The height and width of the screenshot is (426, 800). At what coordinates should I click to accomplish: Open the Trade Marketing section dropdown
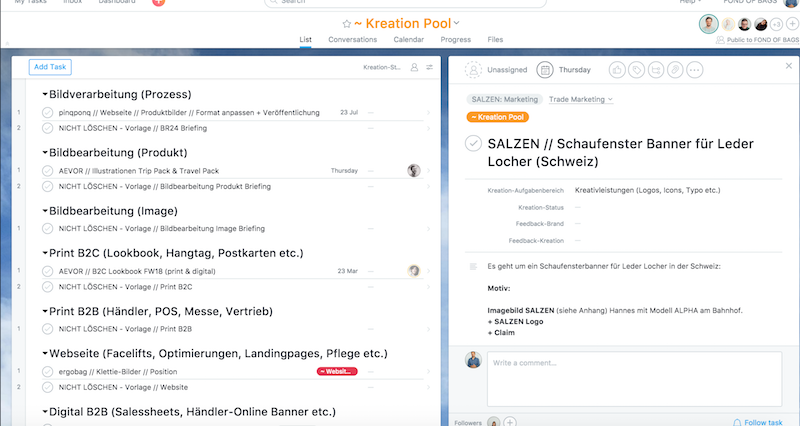click(x=581, y=99)
